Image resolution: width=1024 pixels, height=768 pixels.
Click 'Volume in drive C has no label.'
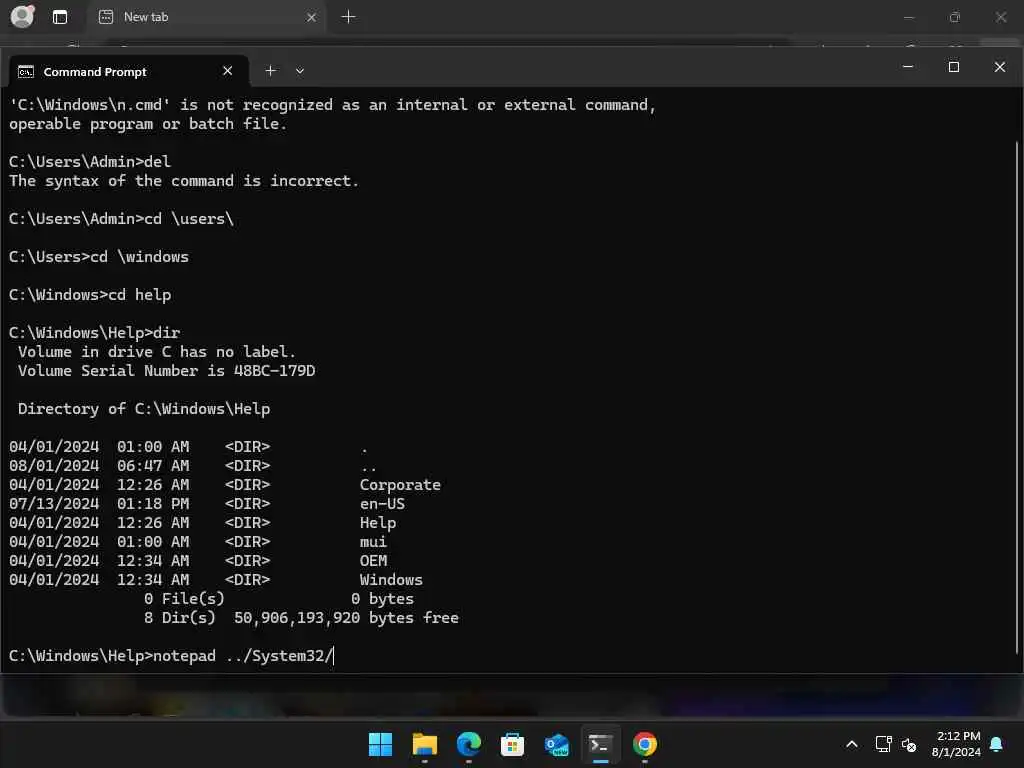click(x=157, y=351)
